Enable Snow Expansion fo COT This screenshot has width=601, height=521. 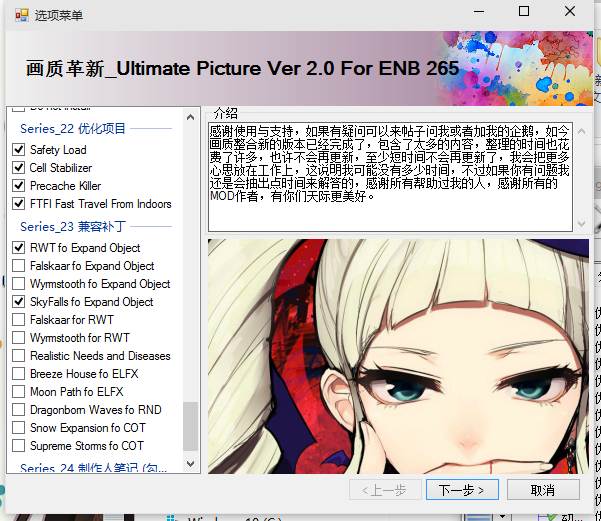click(x=18, y=428)
